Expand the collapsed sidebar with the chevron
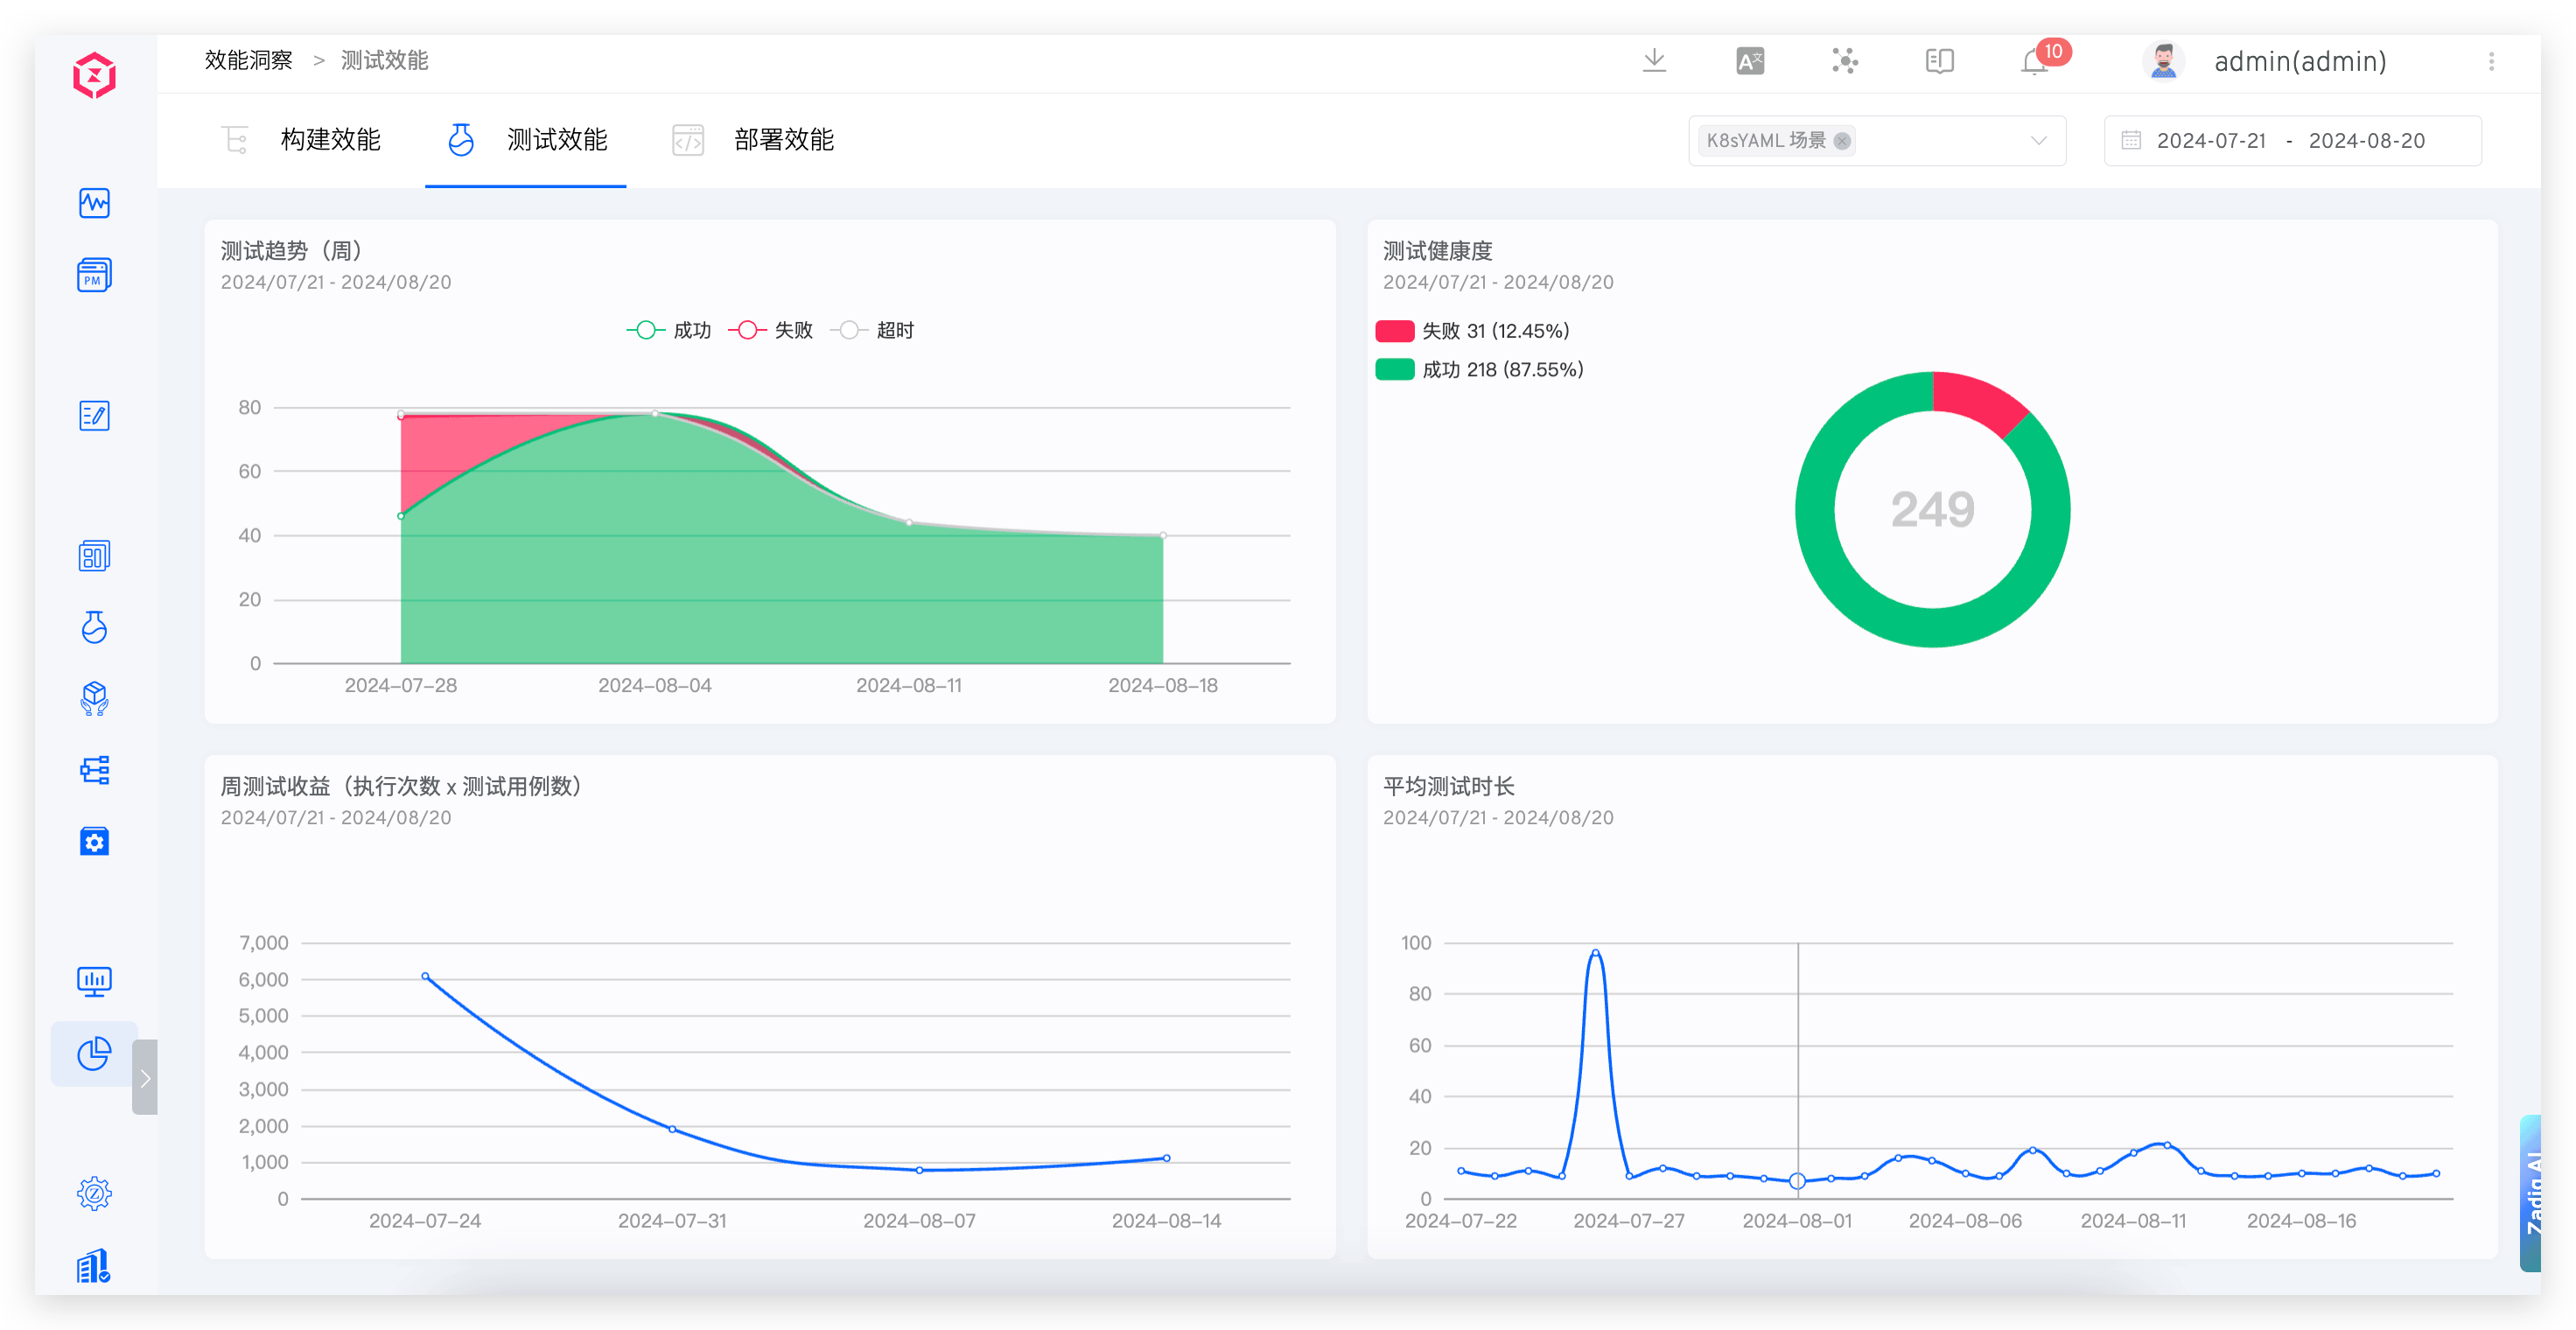 pos(145,1077)
